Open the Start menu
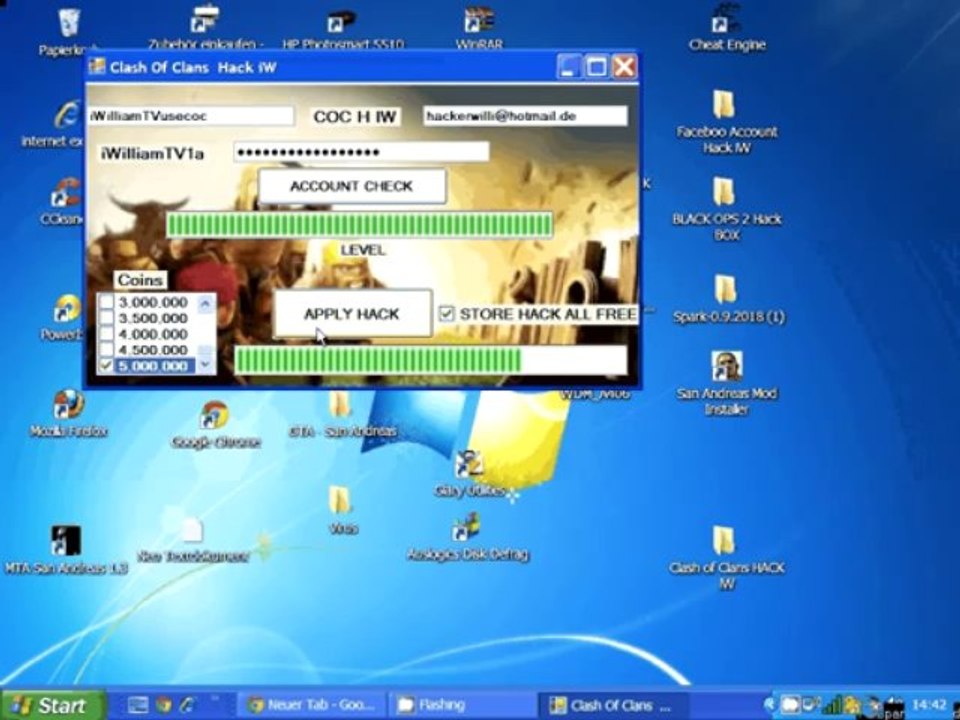 point(53,705)
